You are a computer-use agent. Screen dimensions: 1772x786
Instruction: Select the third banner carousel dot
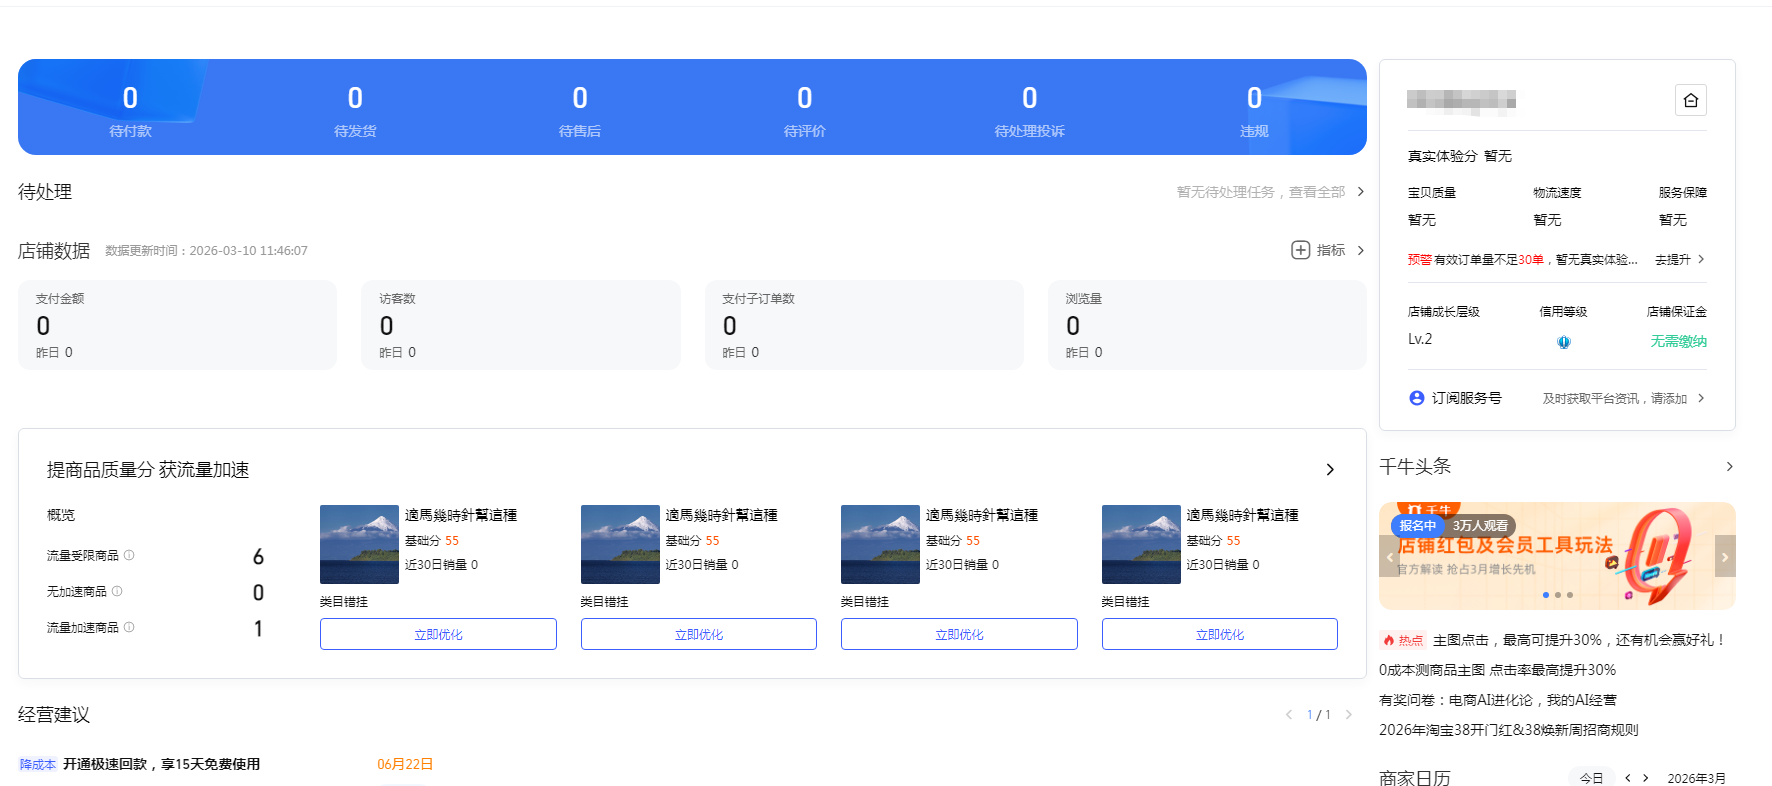(x=1570, y=595)
